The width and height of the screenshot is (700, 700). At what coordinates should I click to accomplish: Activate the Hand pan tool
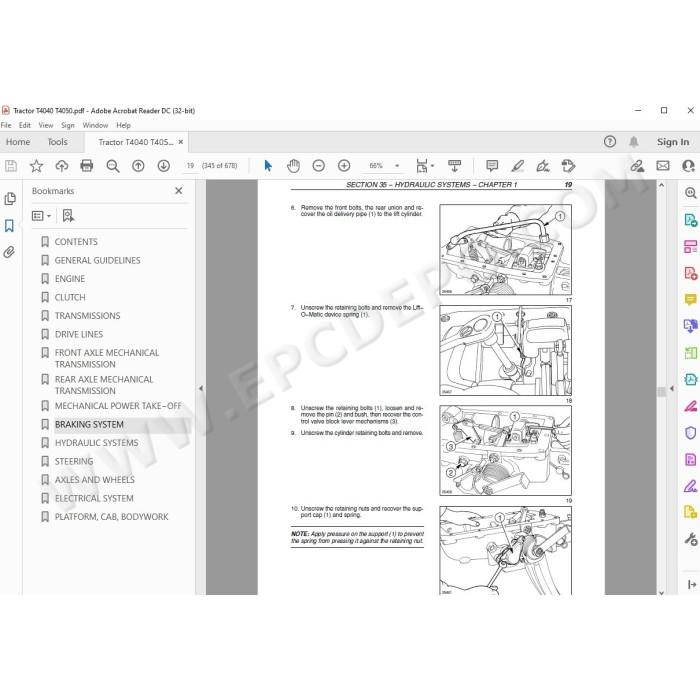(293, 166)
